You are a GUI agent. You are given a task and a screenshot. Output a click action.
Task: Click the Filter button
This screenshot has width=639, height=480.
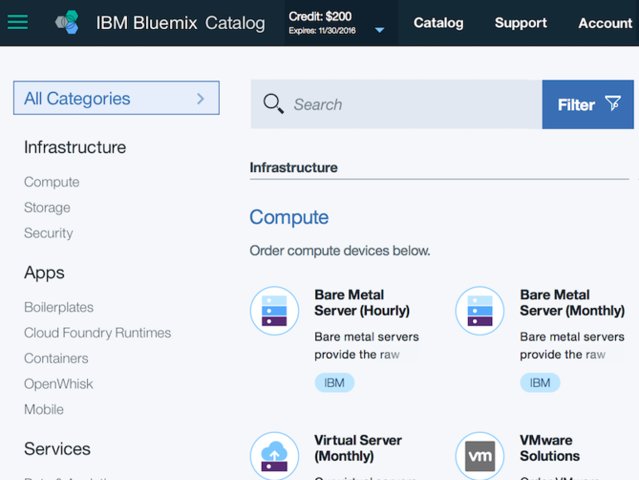click(588, 104)
